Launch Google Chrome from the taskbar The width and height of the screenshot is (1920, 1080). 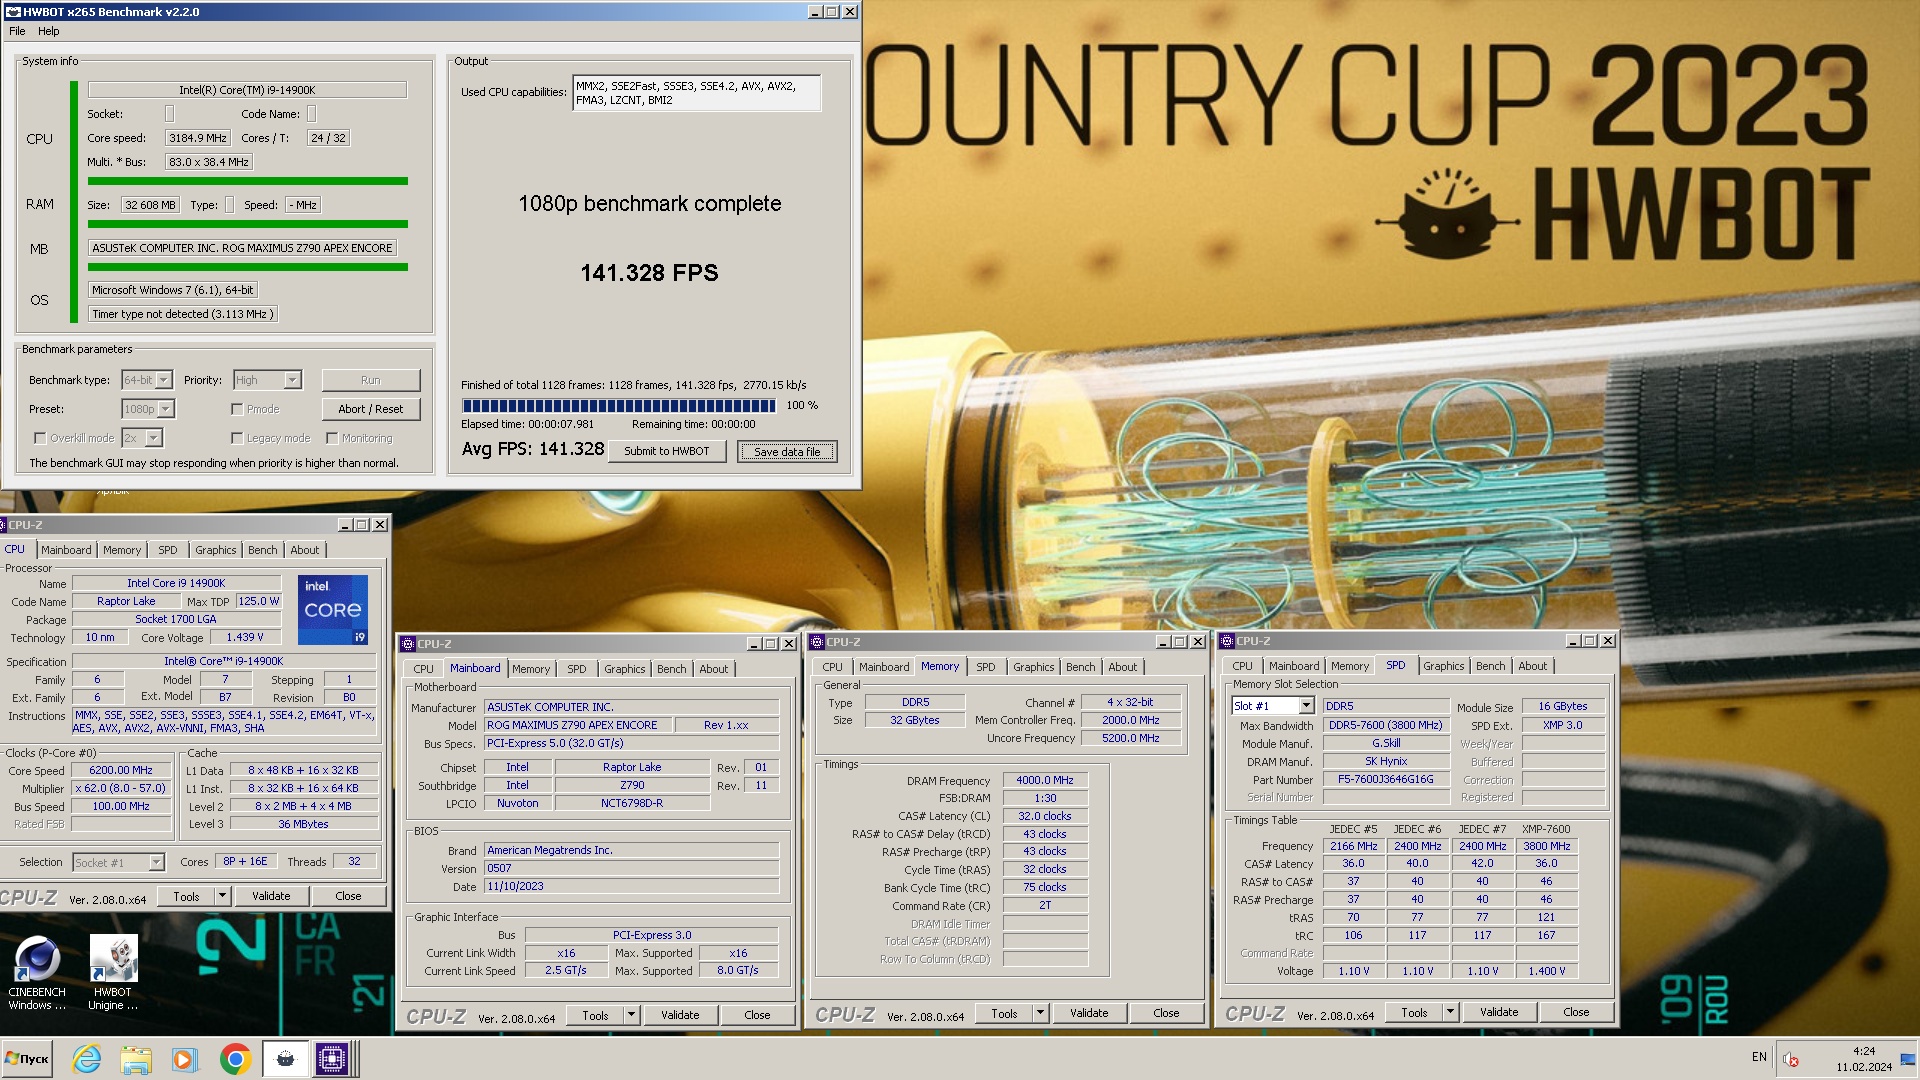tap(235, 1059)
